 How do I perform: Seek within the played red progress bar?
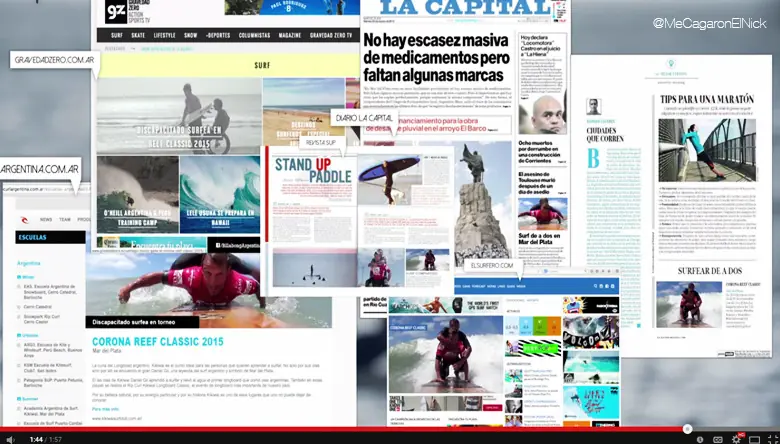tap(343, 429)
